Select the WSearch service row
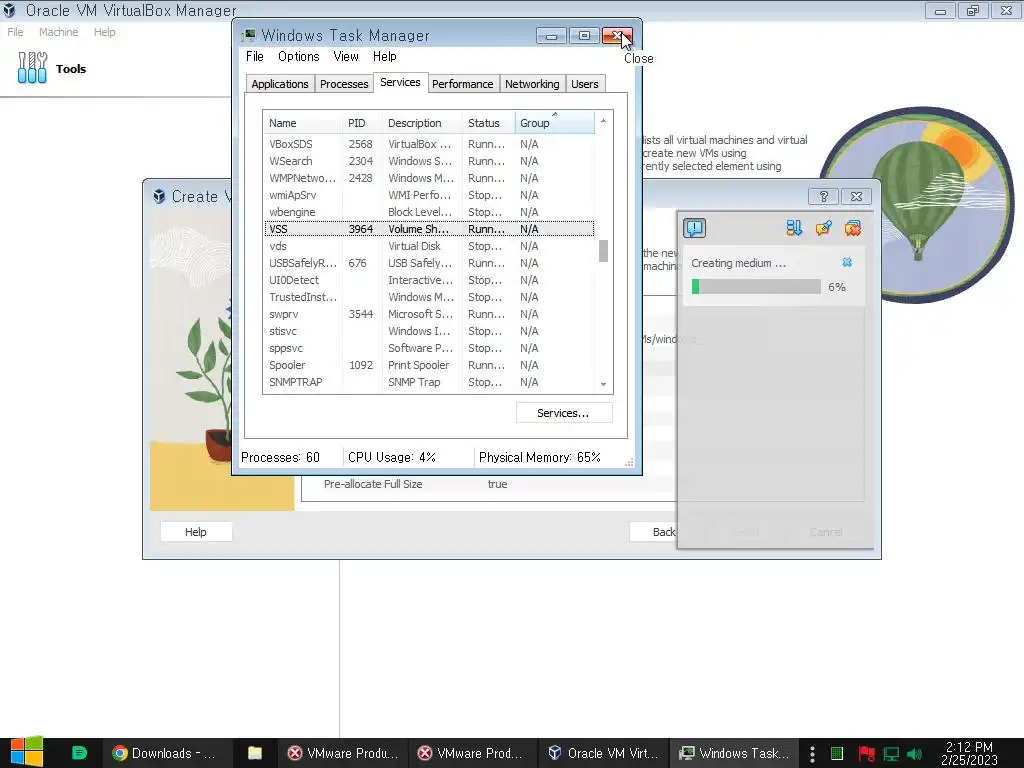The height and width of the screenshot is (768, 1024). point(429,161)
